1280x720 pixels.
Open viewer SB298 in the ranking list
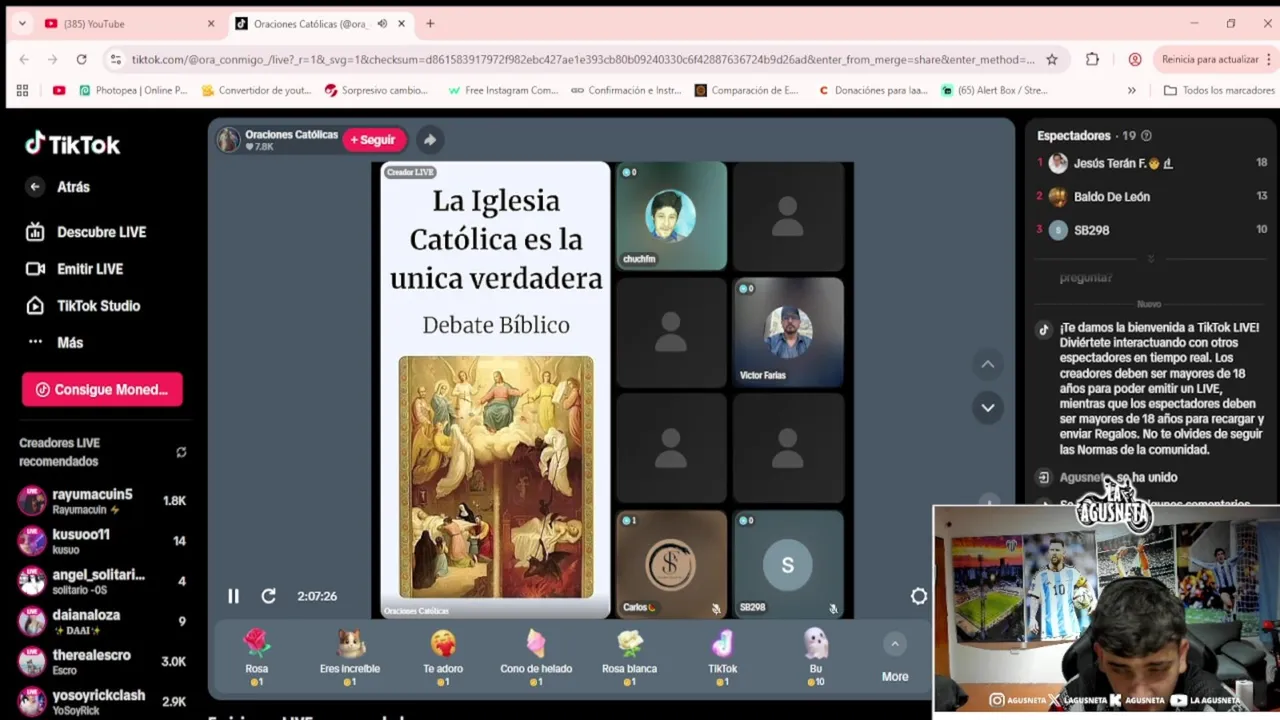[1150, 230]
